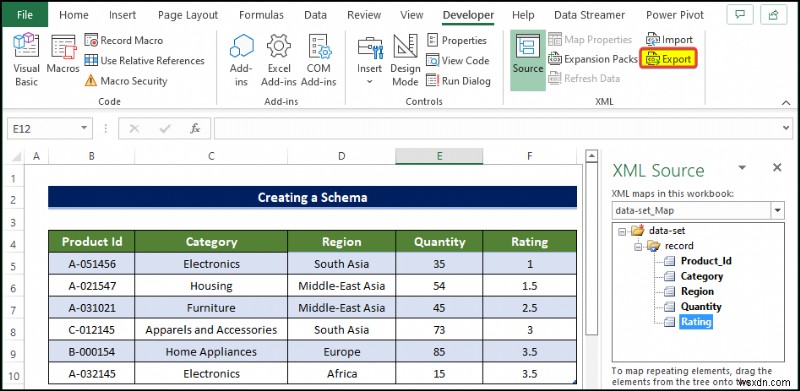Click the XML Export button
The width and height of the screenshot is (800, 391).
coord(669,59)
